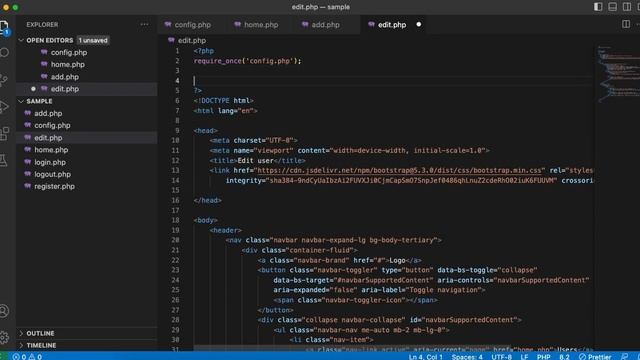Click Prettier status bar item
This screenshot has width=640, height=360.
point(595,356)
